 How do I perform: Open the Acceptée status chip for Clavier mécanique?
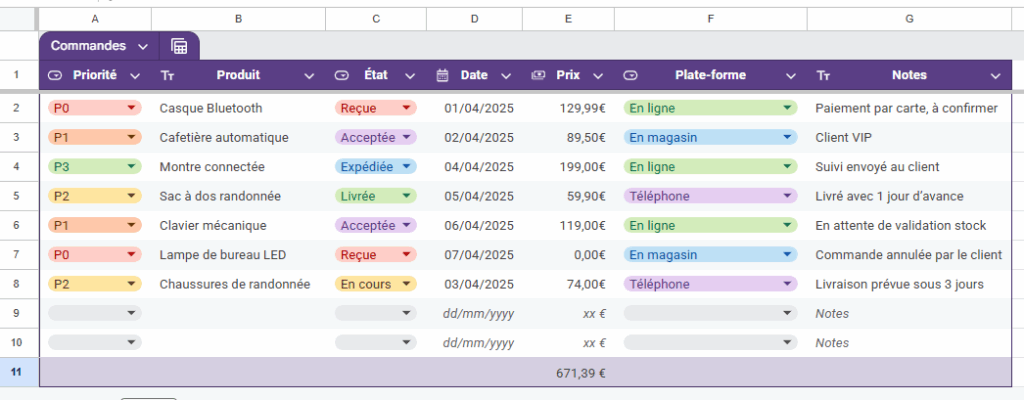point(376,225)
